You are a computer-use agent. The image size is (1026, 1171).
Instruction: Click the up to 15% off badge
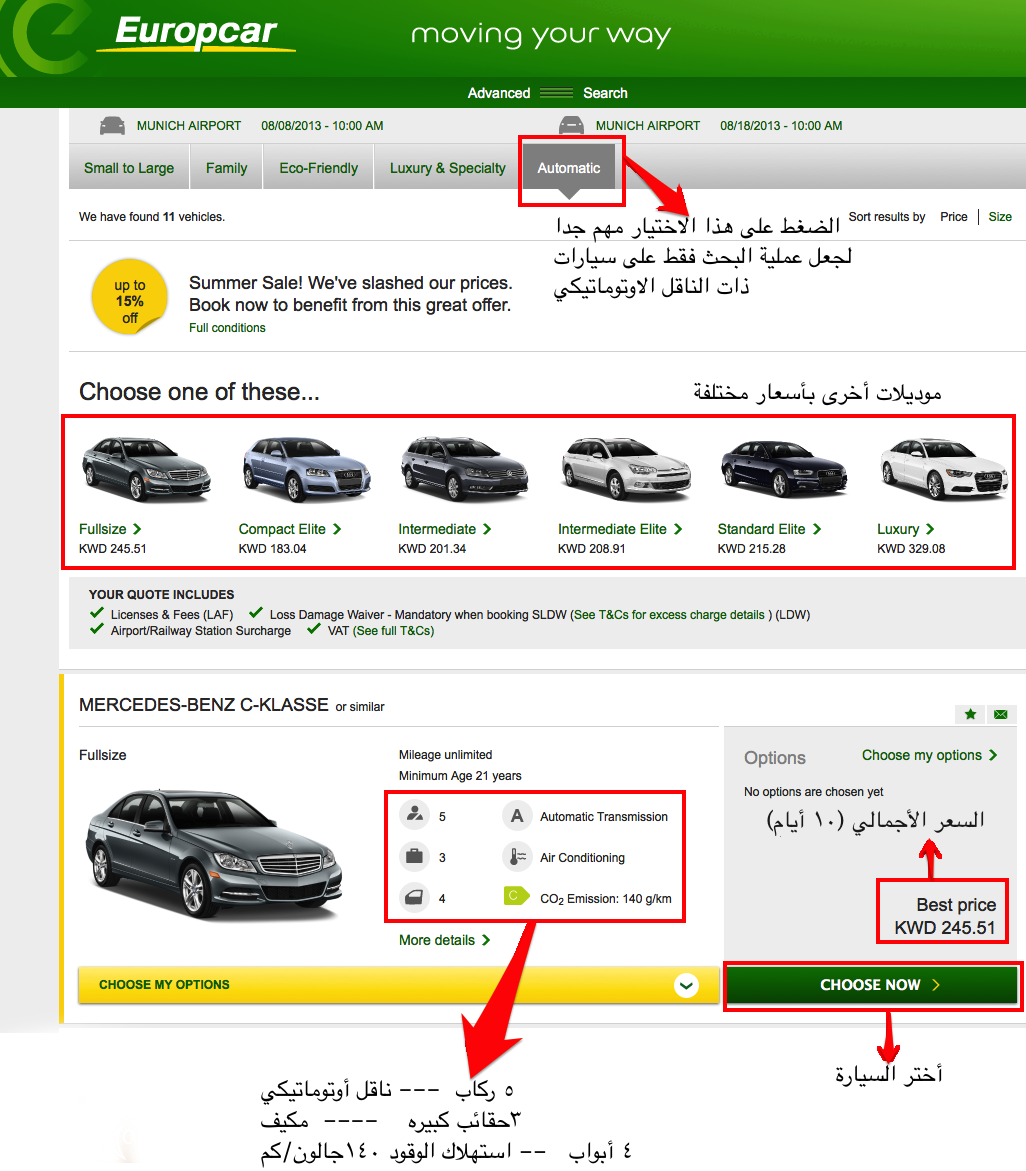click(130, 297)
